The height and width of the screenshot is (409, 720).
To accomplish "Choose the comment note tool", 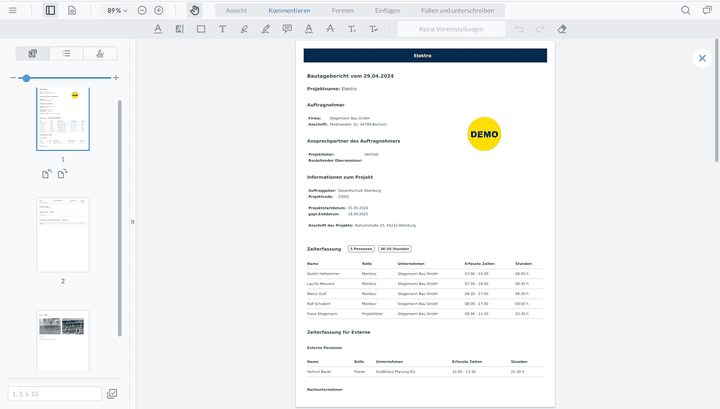I will tap(287, 29).
